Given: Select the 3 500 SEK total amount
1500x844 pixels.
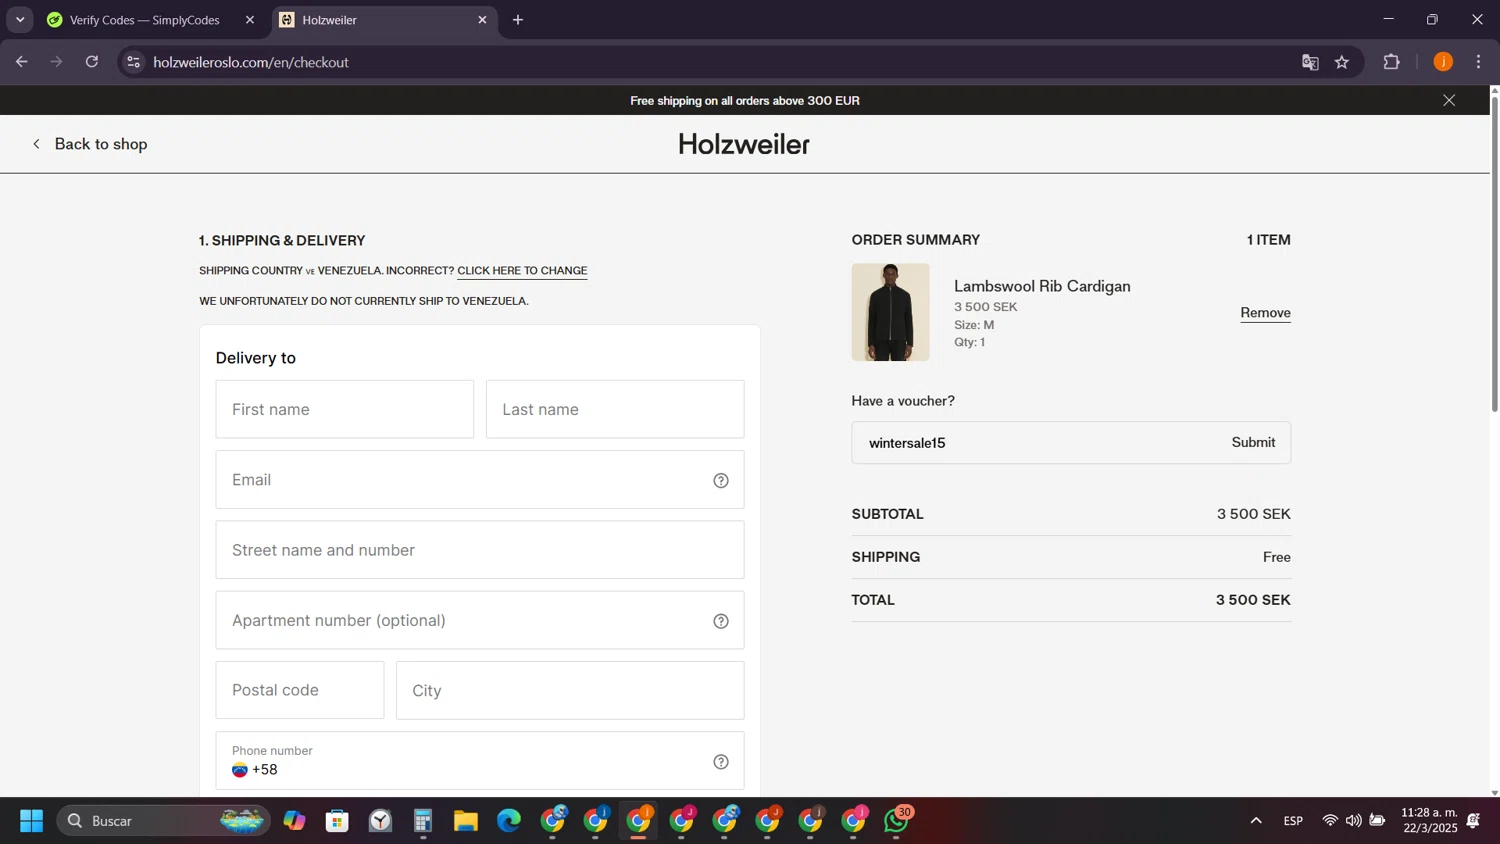Looking at the screenshot, I should [x=1253, y=600].
